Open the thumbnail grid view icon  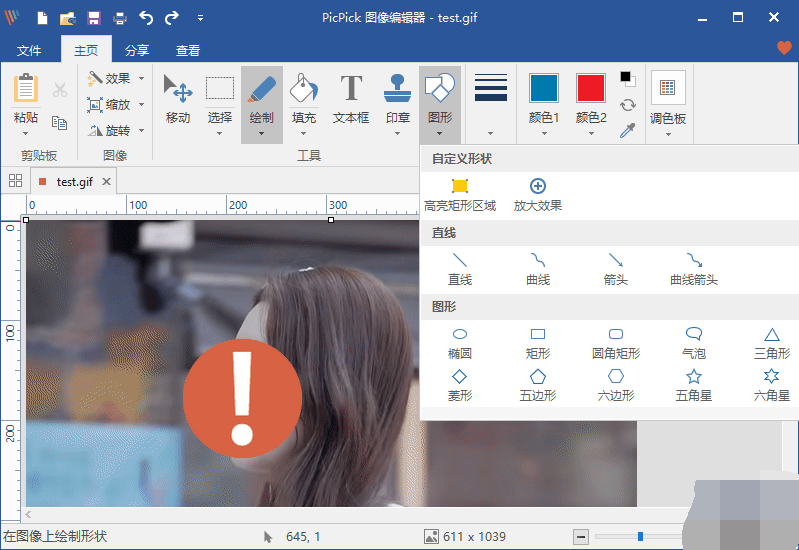(15, 180)
